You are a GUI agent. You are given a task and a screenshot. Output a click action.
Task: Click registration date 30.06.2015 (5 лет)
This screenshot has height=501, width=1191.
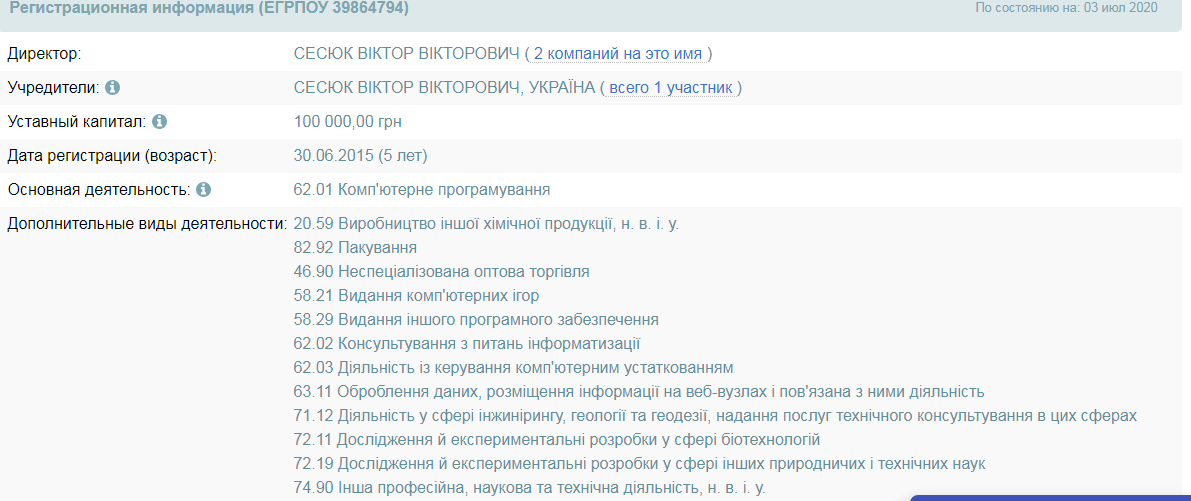coord(361,156)
